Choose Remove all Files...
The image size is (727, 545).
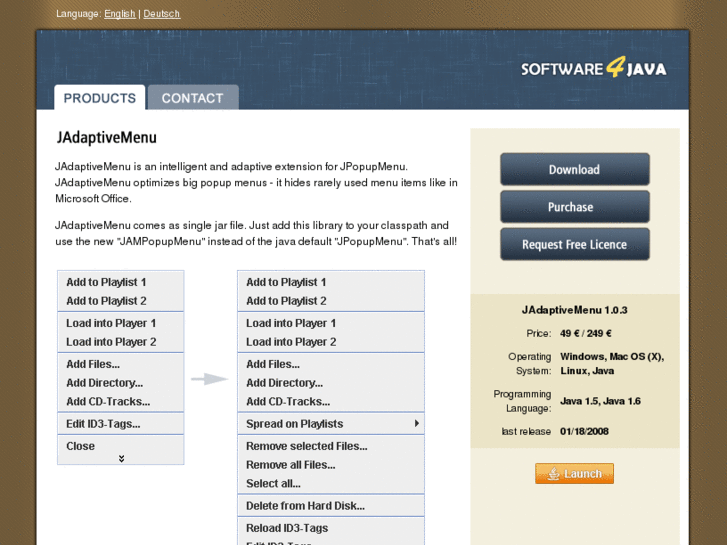click(x=331, y=464)
